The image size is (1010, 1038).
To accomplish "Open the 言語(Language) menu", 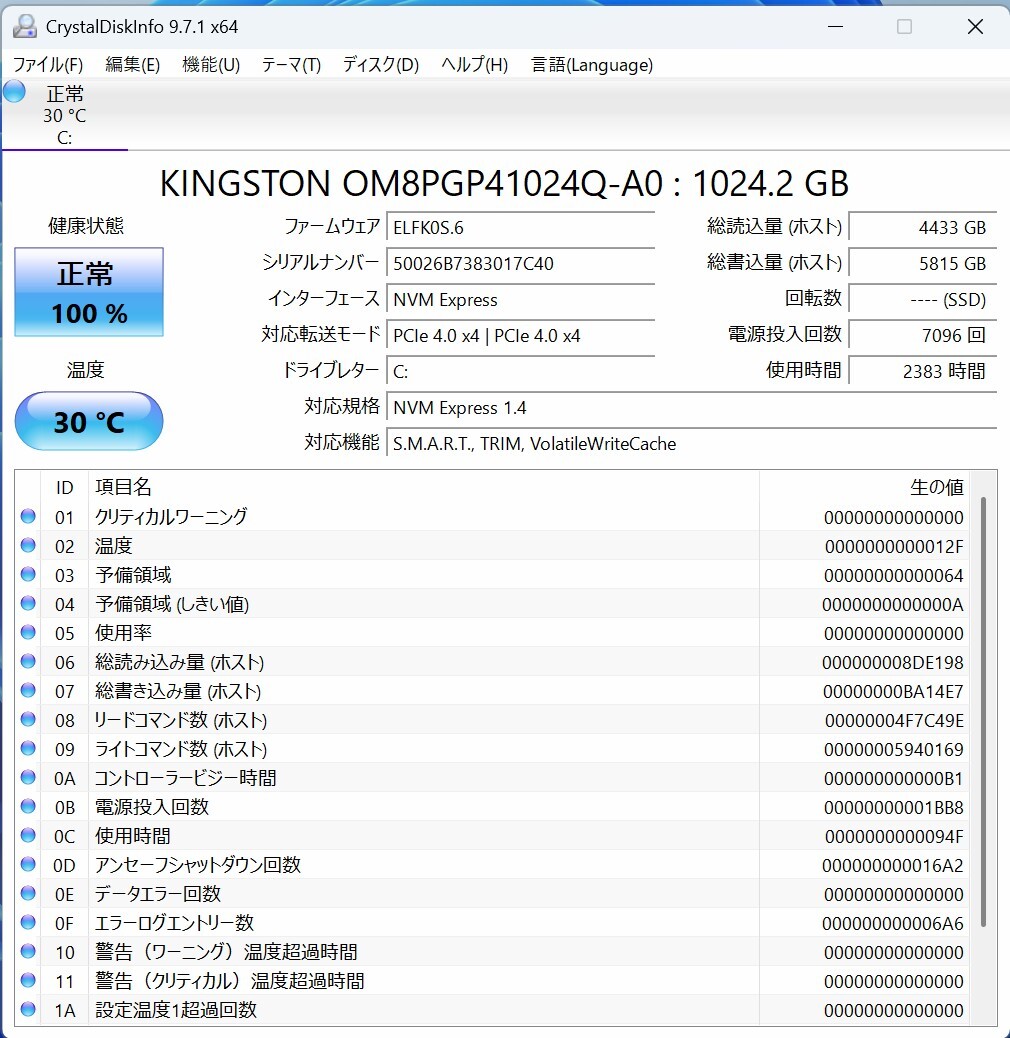I will pyautogui.click(x=592, y=65).
